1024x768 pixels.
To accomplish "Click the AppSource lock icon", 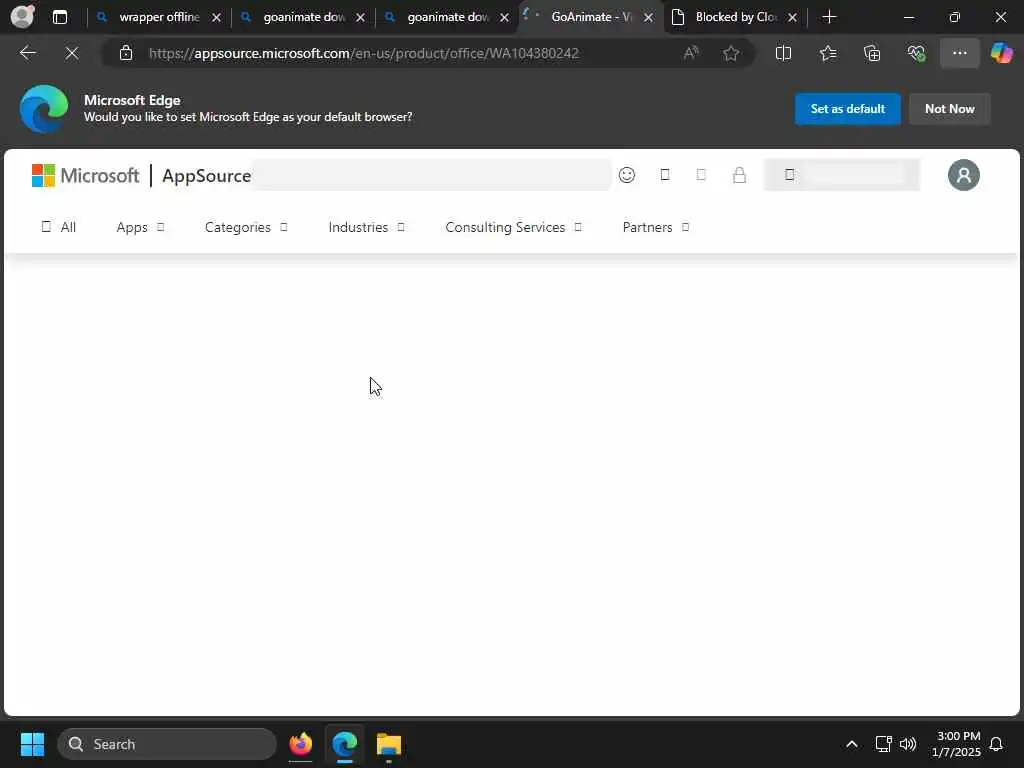I will pos(739,175).
